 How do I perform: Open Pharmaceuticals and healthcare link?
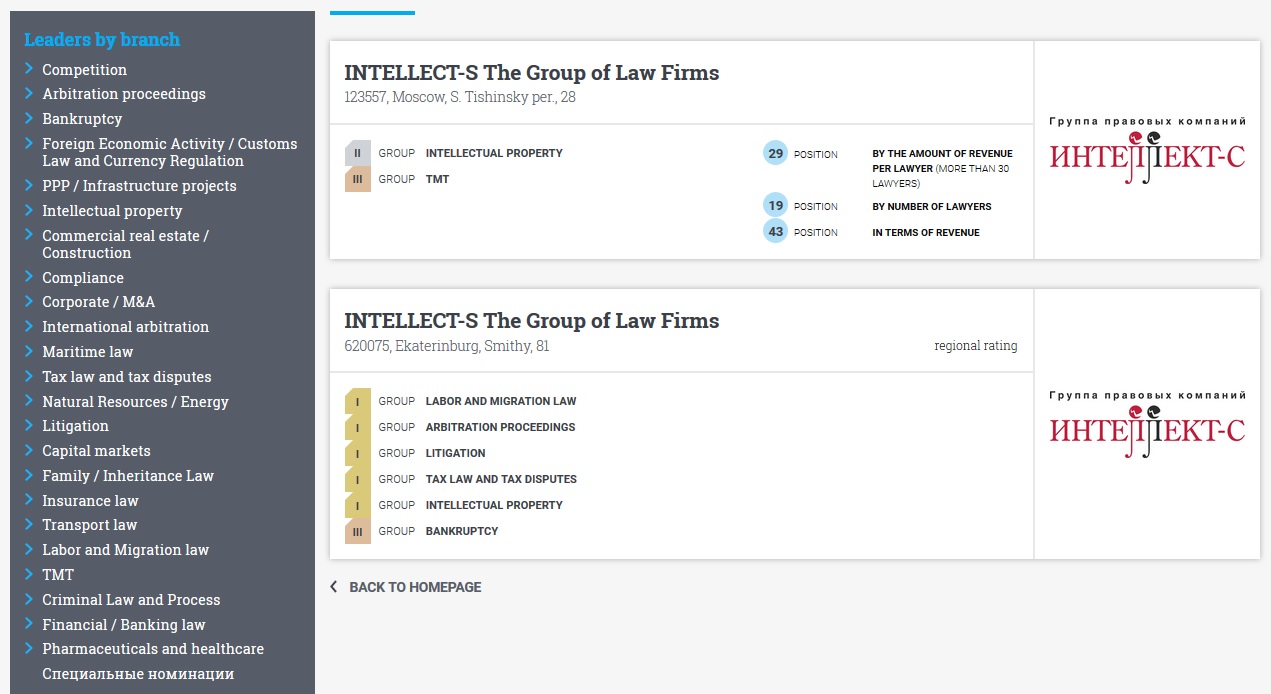[153, 649]
